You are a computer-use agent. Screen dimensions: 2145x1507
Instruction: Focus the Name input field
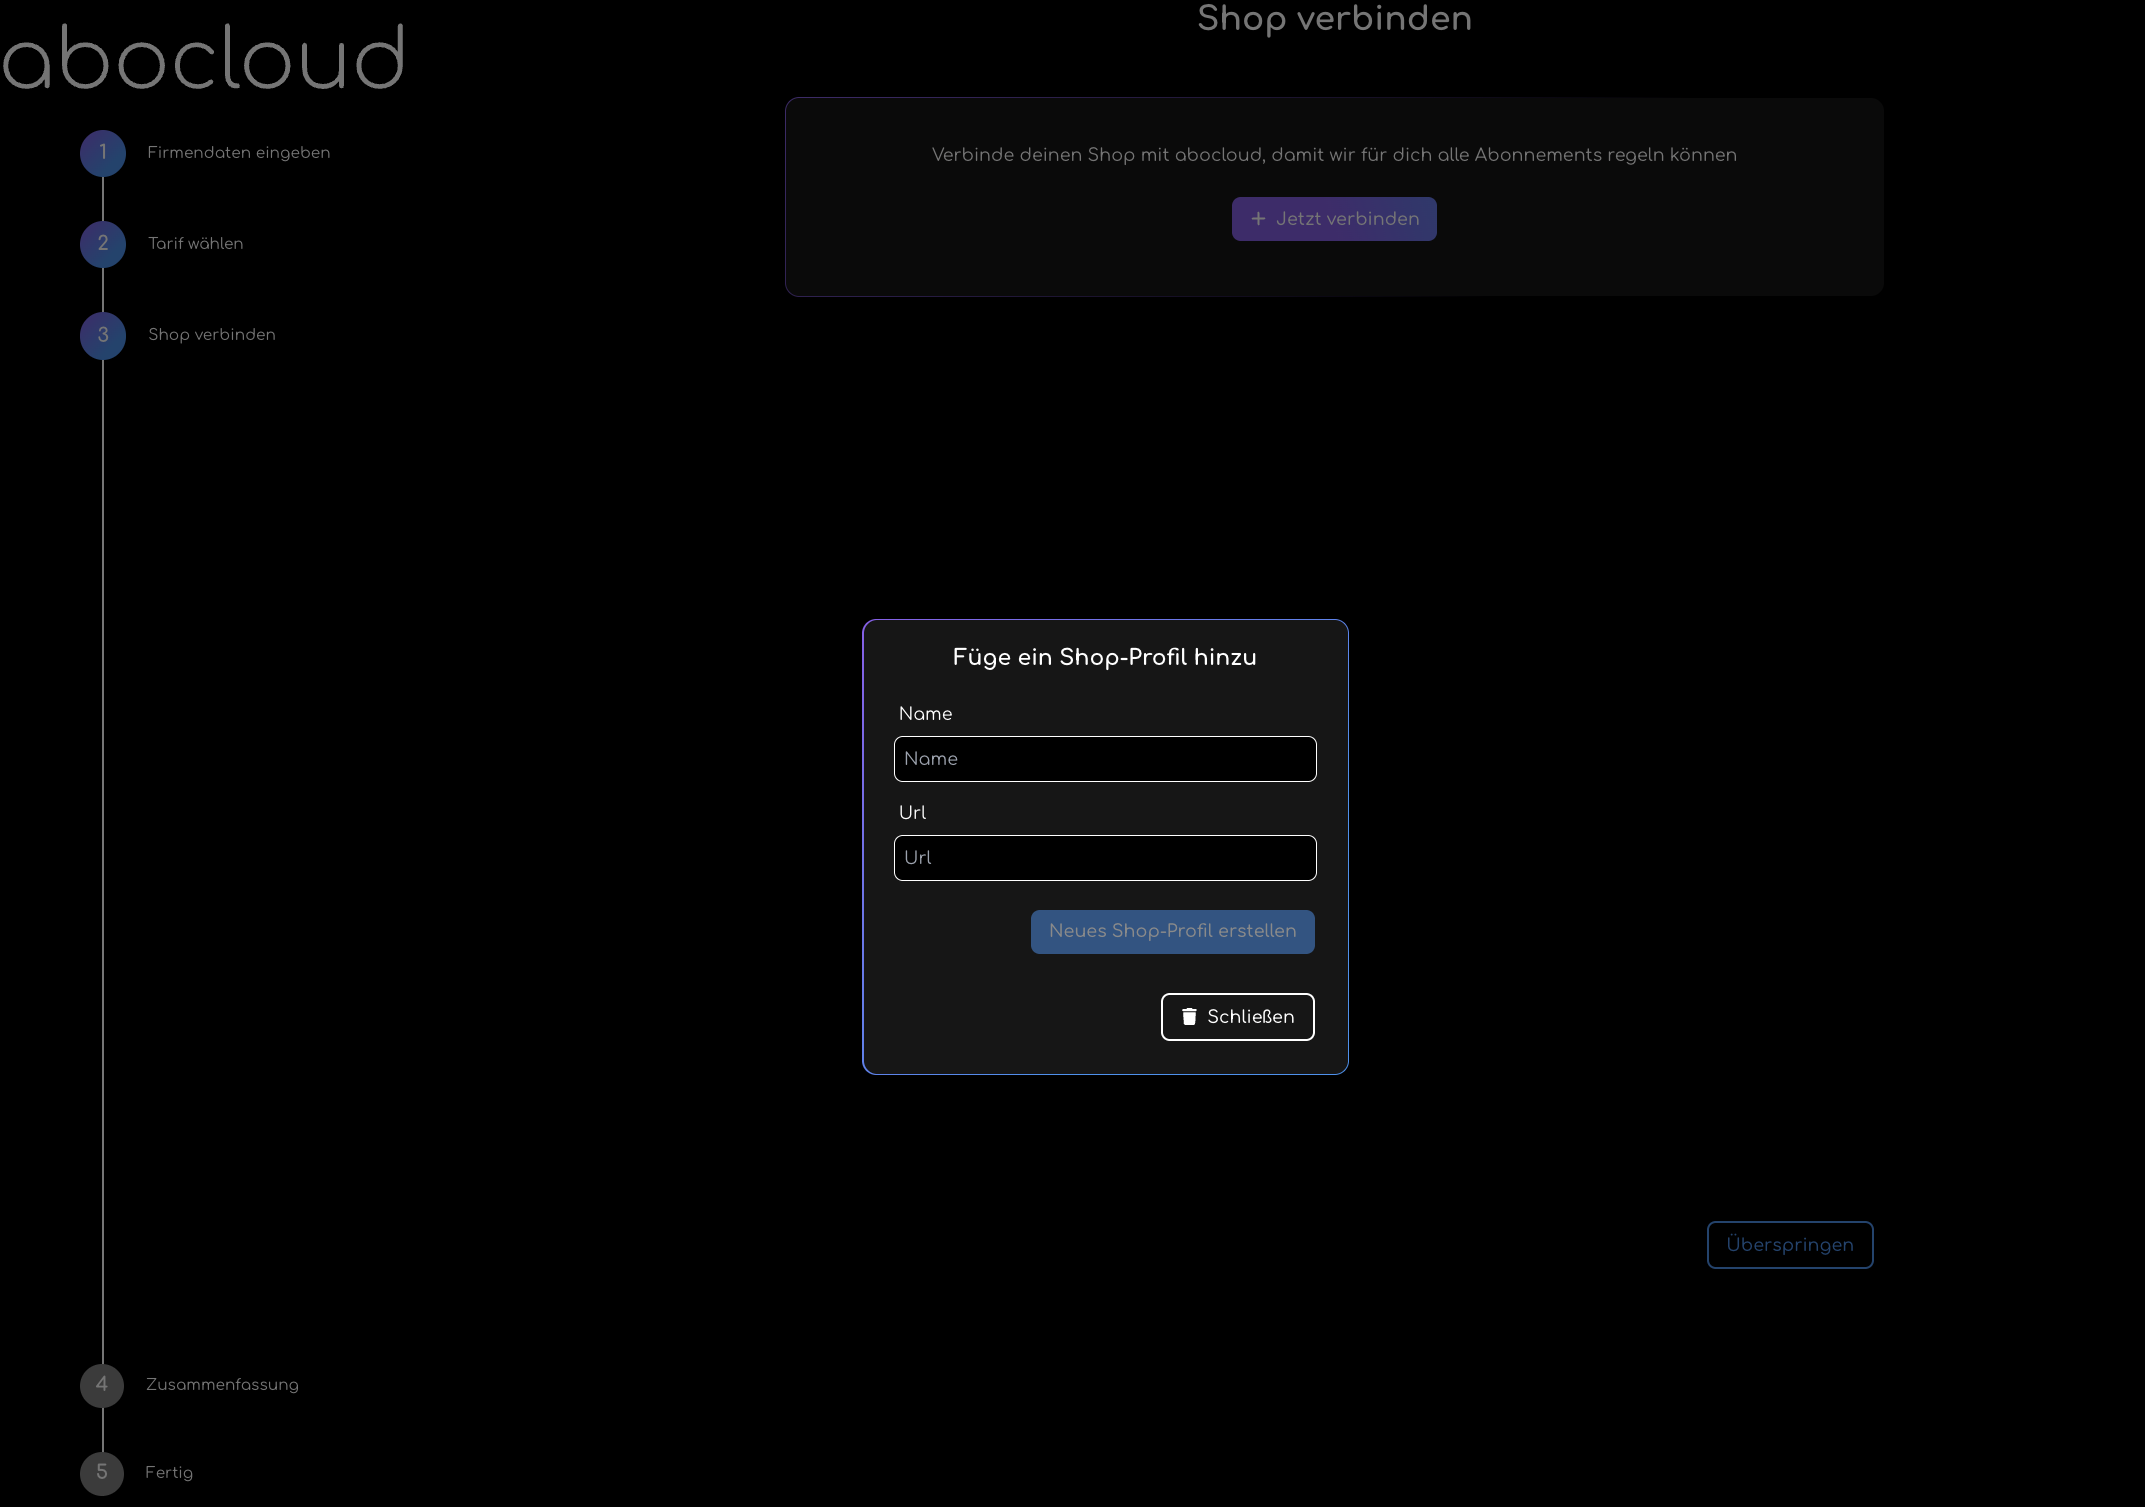click(1105, 759)
